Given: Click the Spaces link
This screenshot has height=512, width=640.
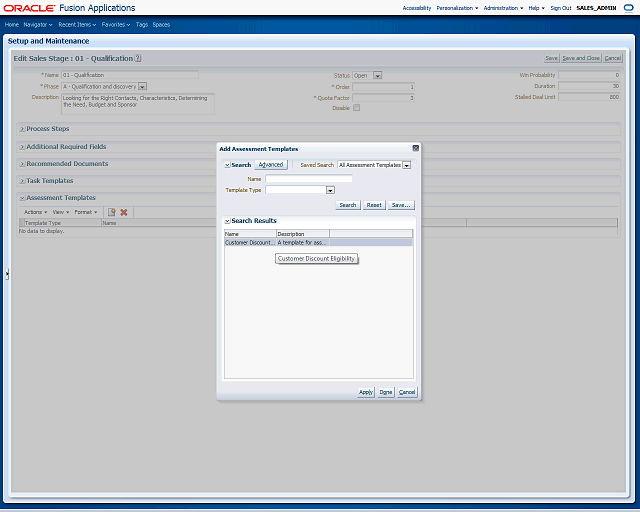Looking at the screenshot, I should tap(161, 25).
